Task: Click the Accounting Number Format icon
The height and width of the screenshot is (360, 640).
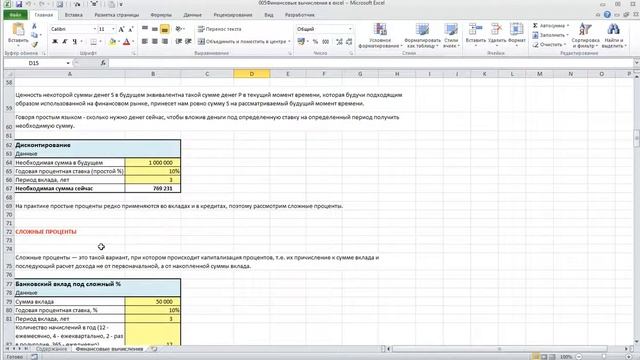Action: click(301, 42)
